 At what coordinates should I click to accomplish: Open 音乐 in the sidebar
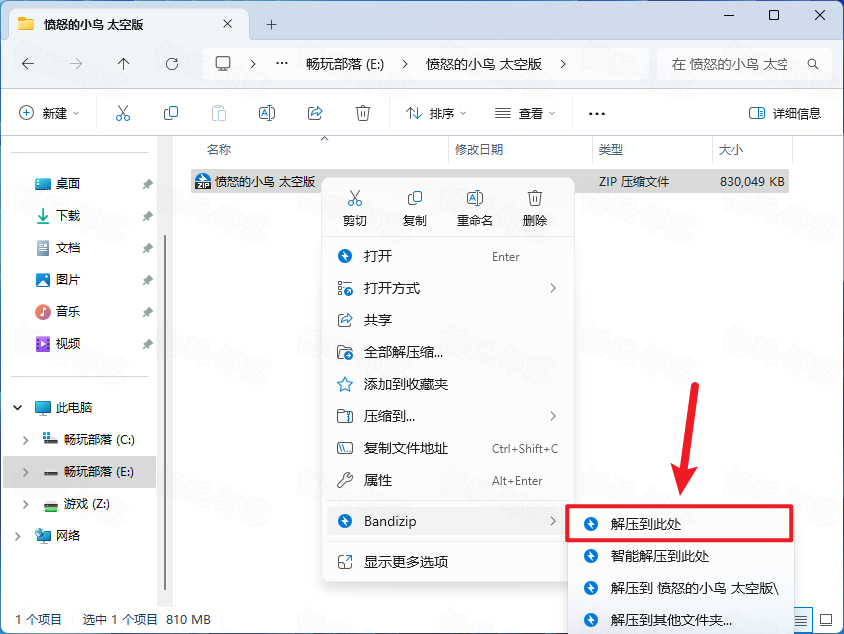click(68, 311)
